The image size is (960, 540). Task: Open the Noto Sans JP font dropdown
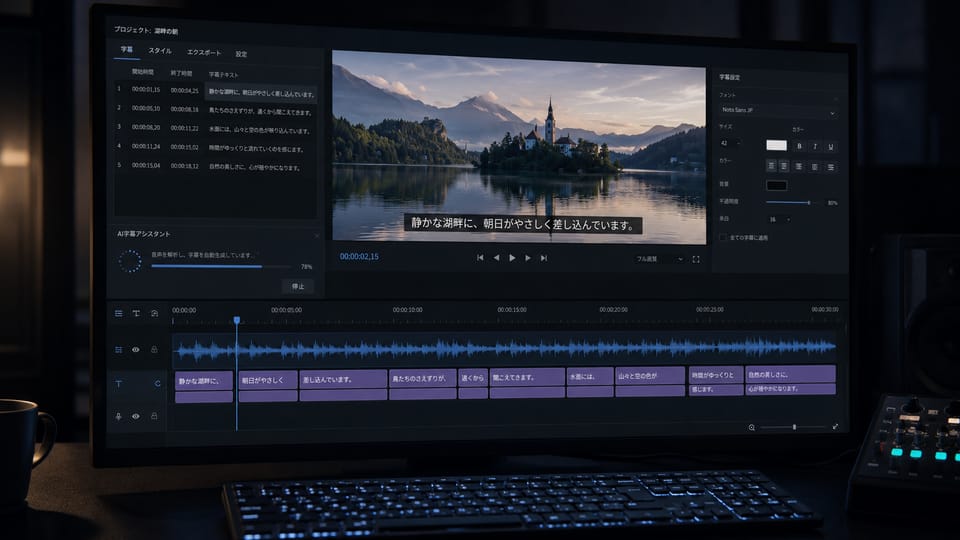pyautogui.click(x=778, y=110)
